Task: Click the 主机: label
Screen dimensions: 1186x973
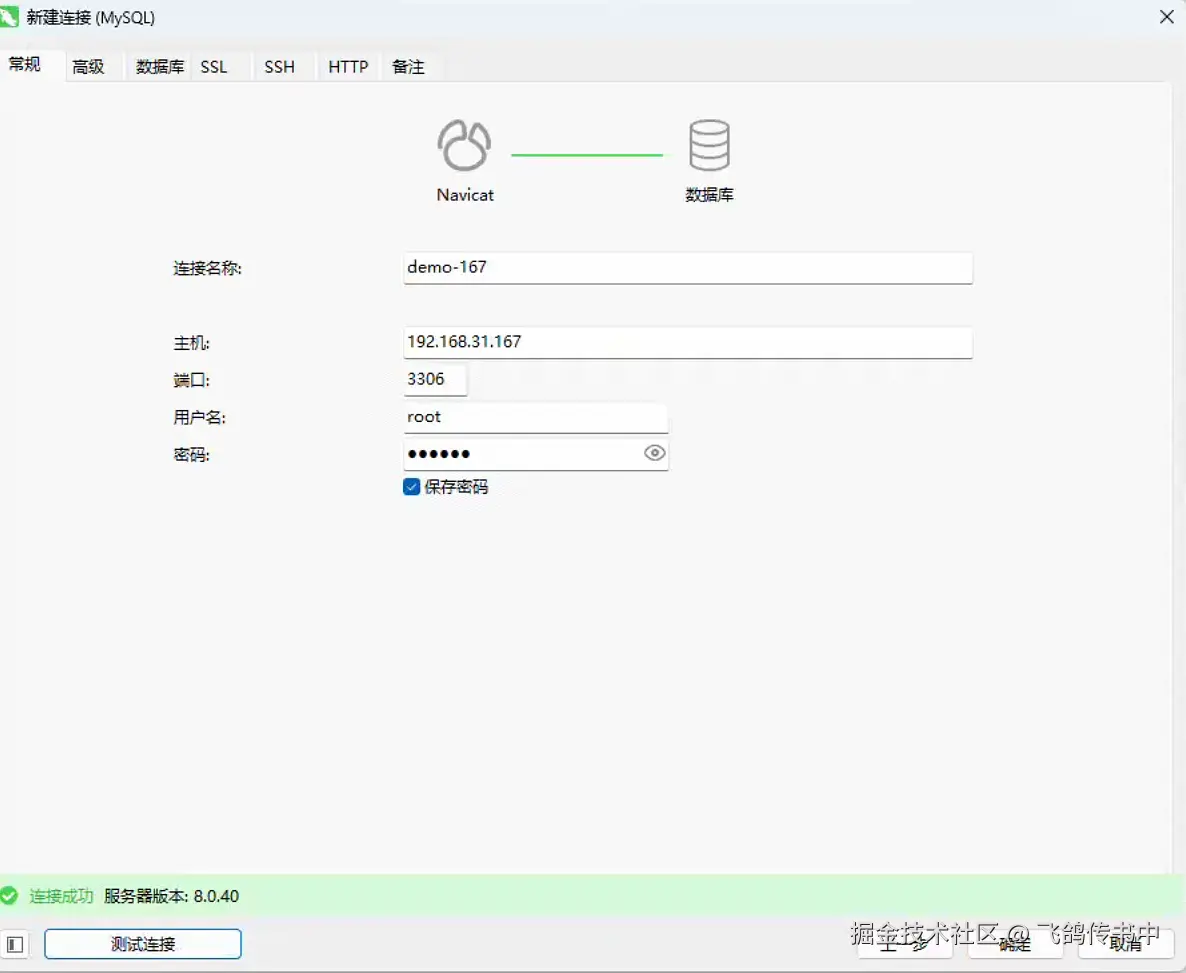Action: point(191,343)
